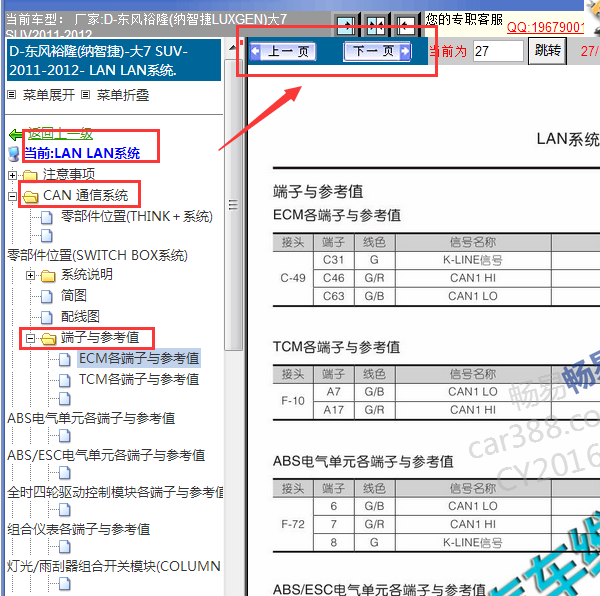The image size is (600, 596).
Task: Click the 菜单折叠 text
Action: [x=123, y=95]
